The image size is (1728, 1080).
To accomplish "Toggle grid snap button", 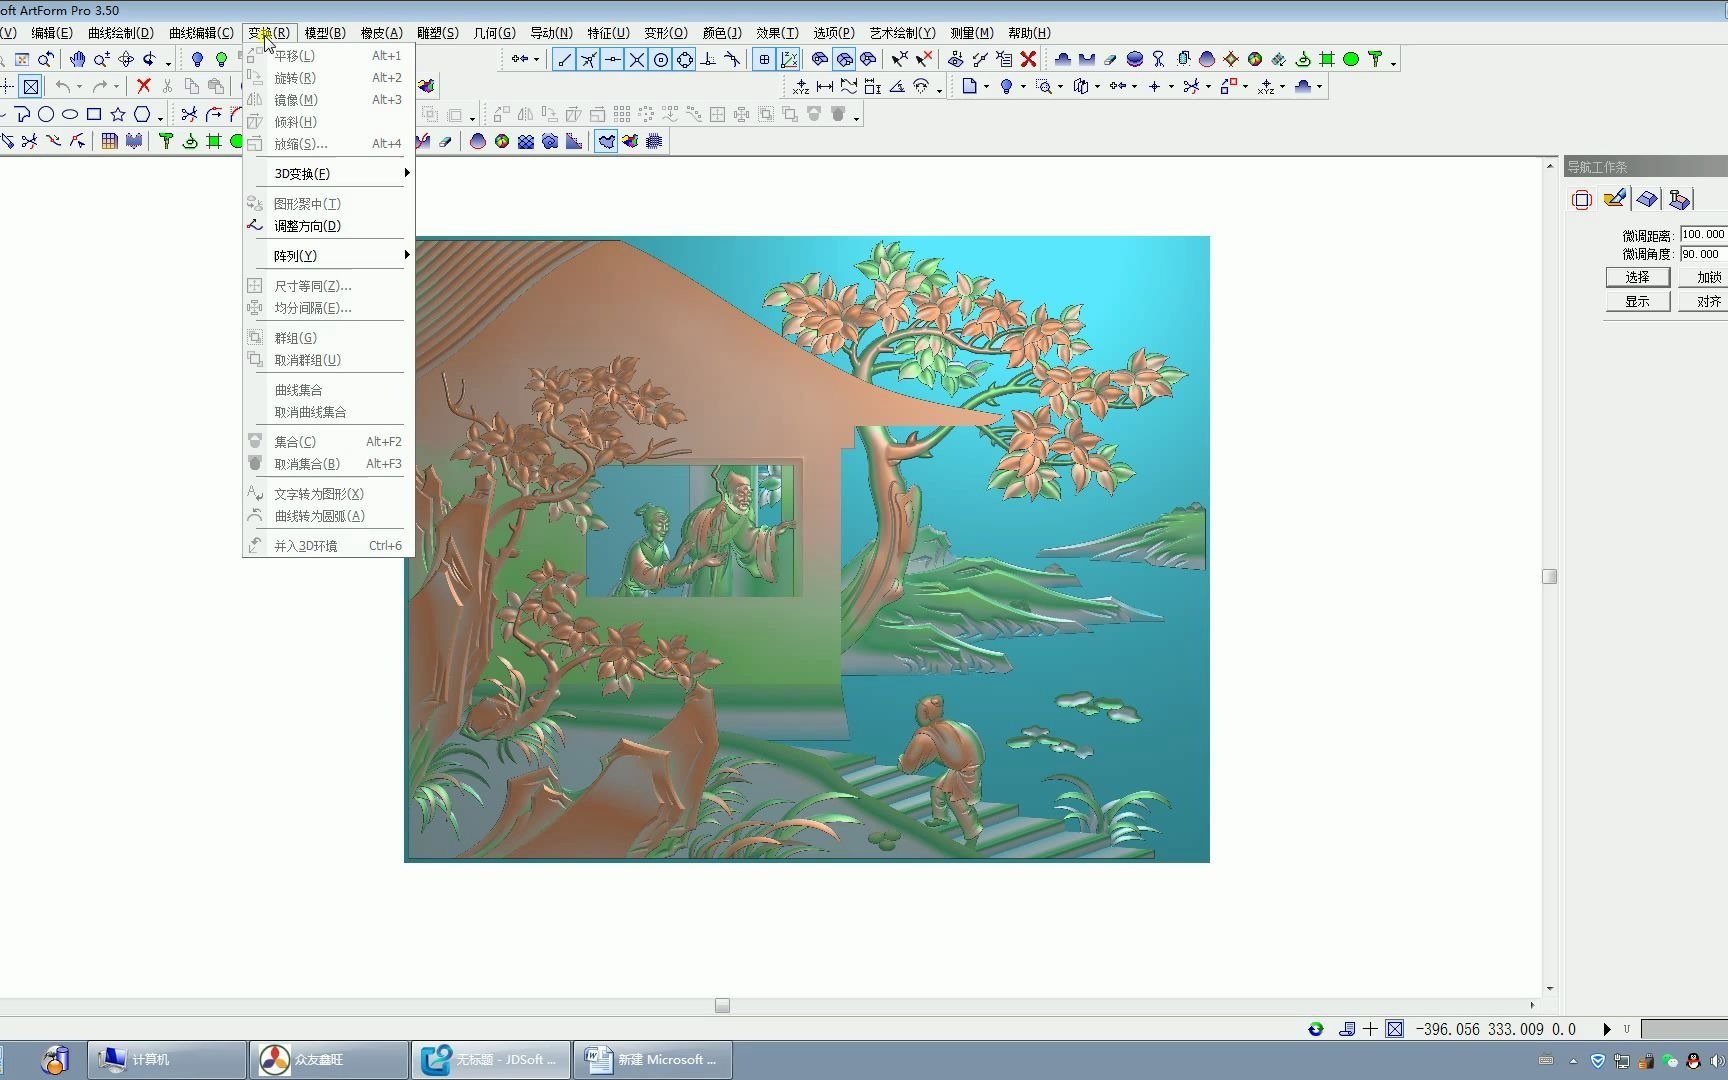I will [x=764, y=60].
